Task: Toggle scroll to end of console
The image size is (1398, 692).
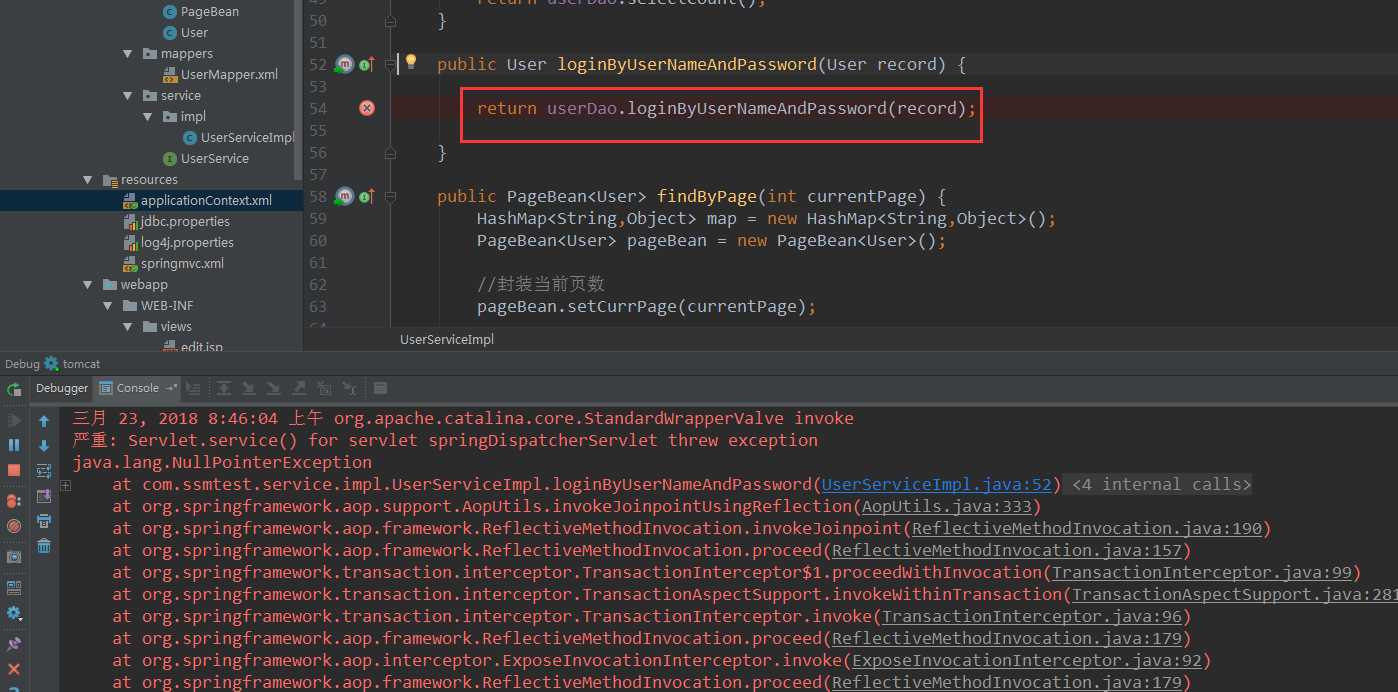Action: click(44, 496)
